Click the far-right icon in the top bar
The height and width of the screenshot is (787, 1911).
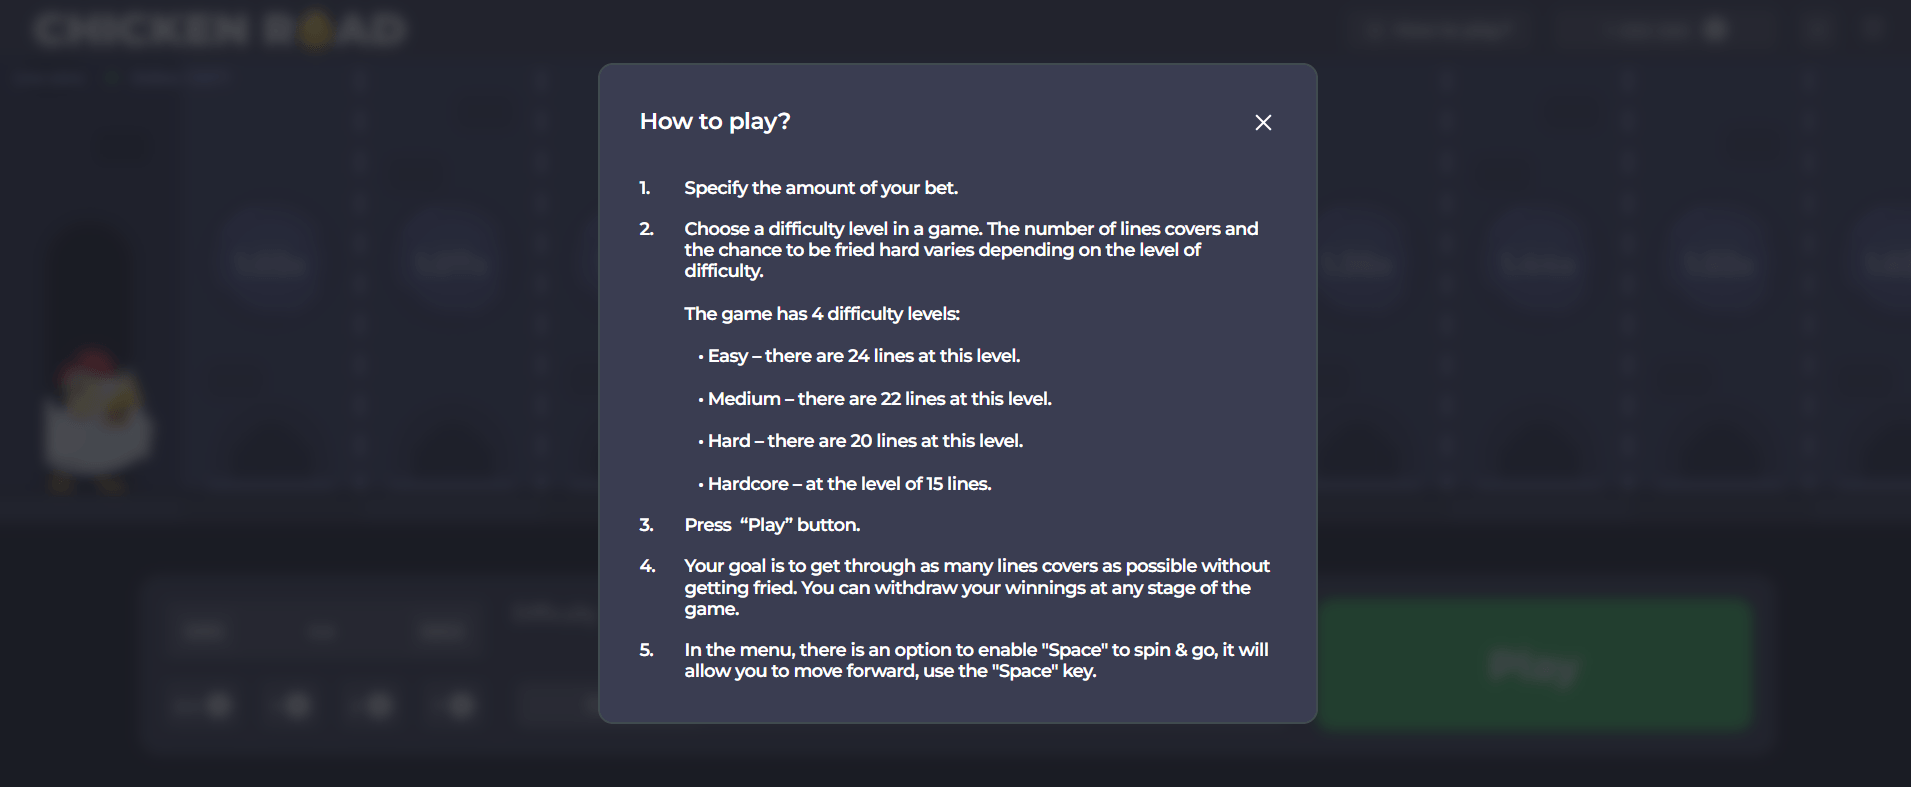1873,30
